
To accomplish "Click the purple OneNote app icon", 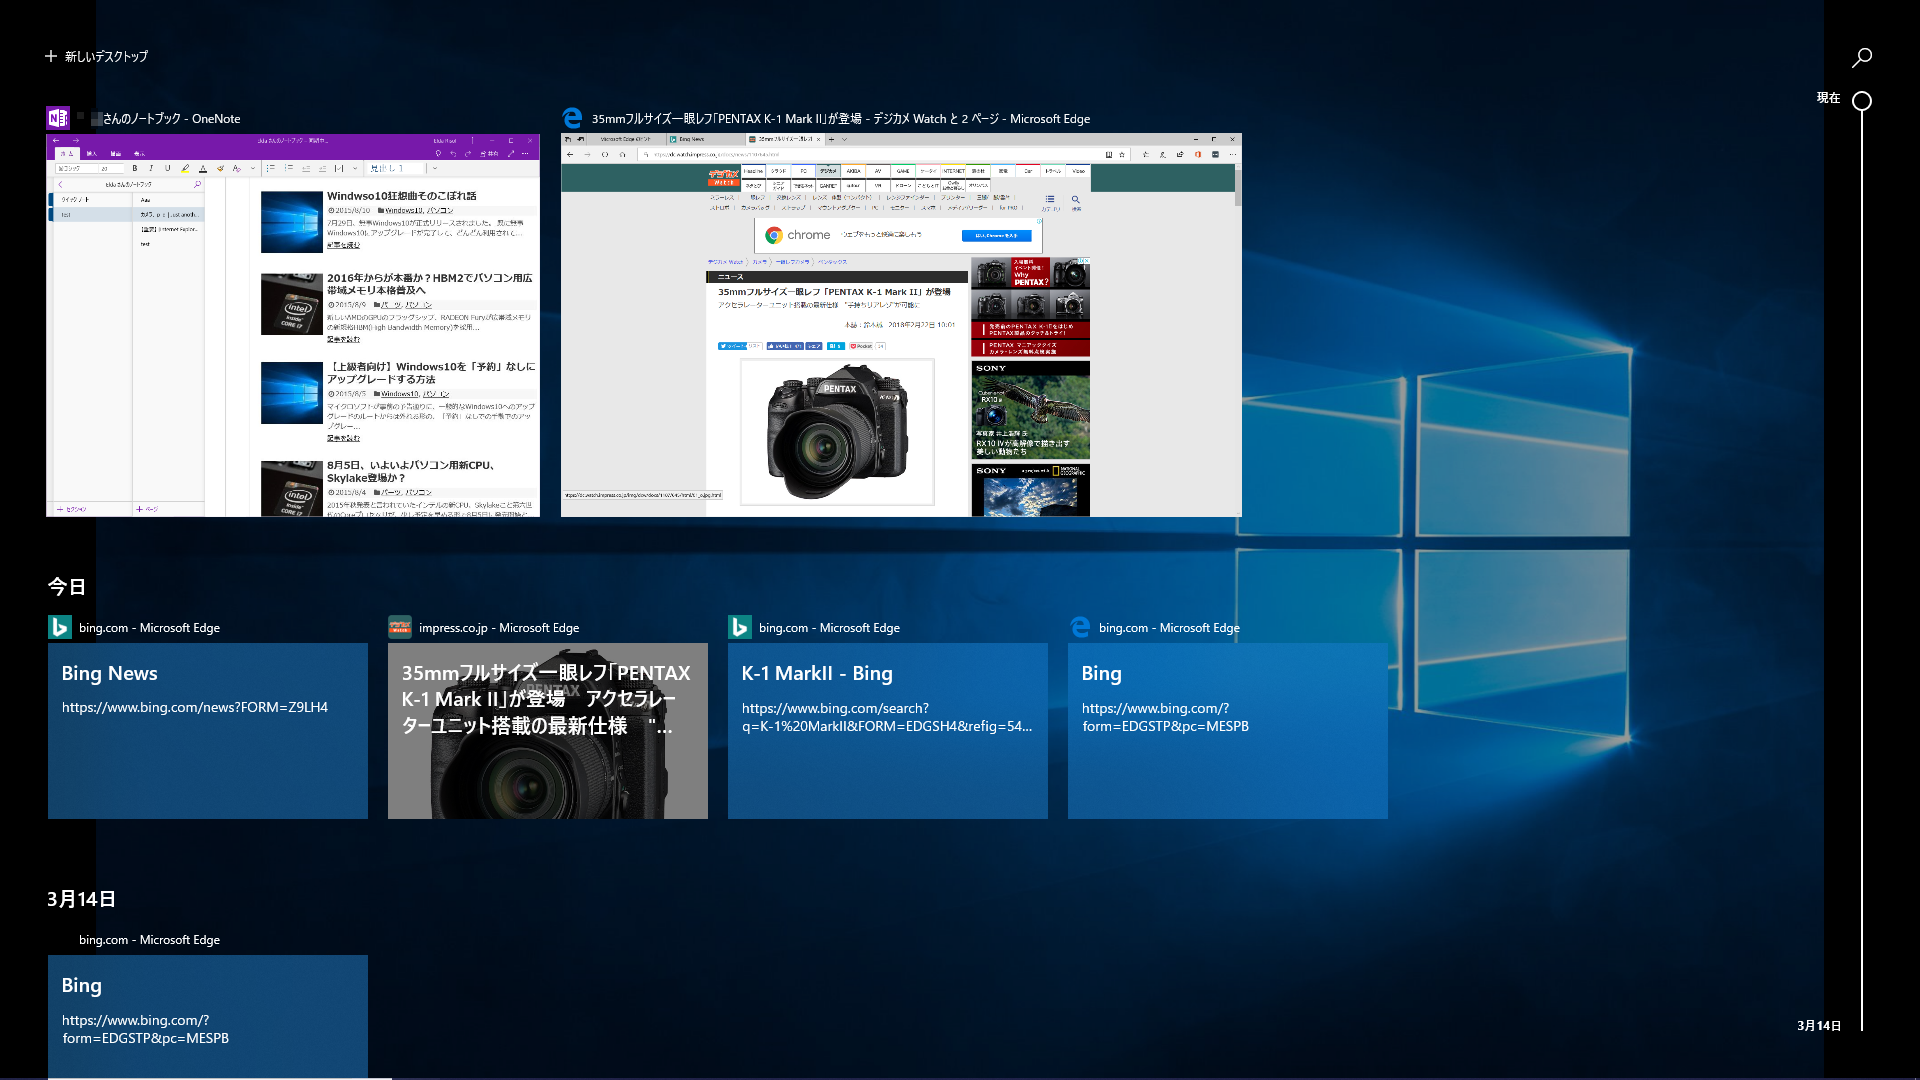I will [58, 118].
